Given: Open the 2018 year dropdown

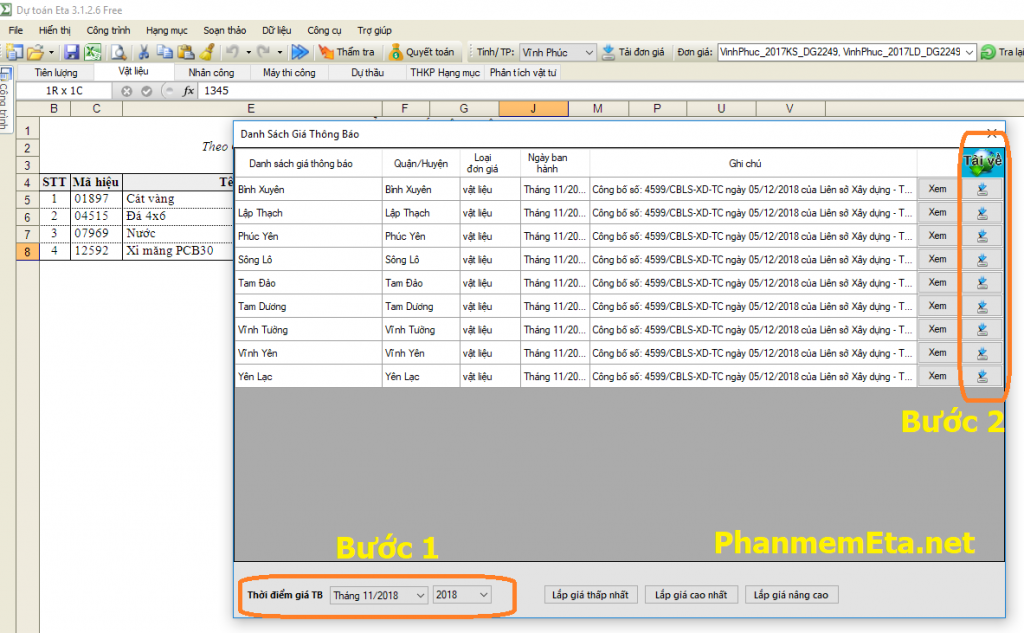Looking at the screenshot, I should (484, 595).
